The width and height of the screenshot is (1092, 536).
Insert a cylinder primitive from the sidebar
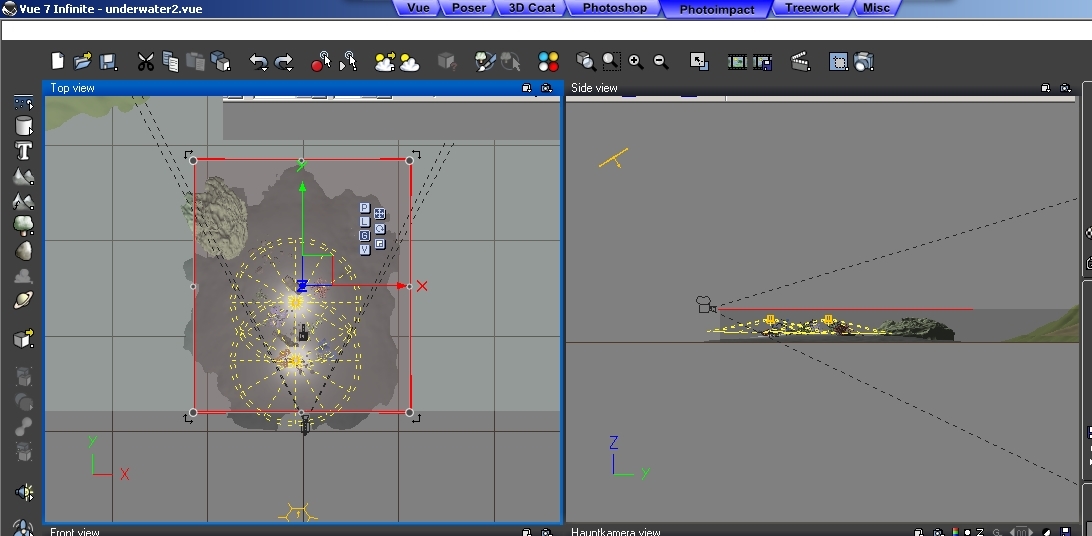[23, 126]
